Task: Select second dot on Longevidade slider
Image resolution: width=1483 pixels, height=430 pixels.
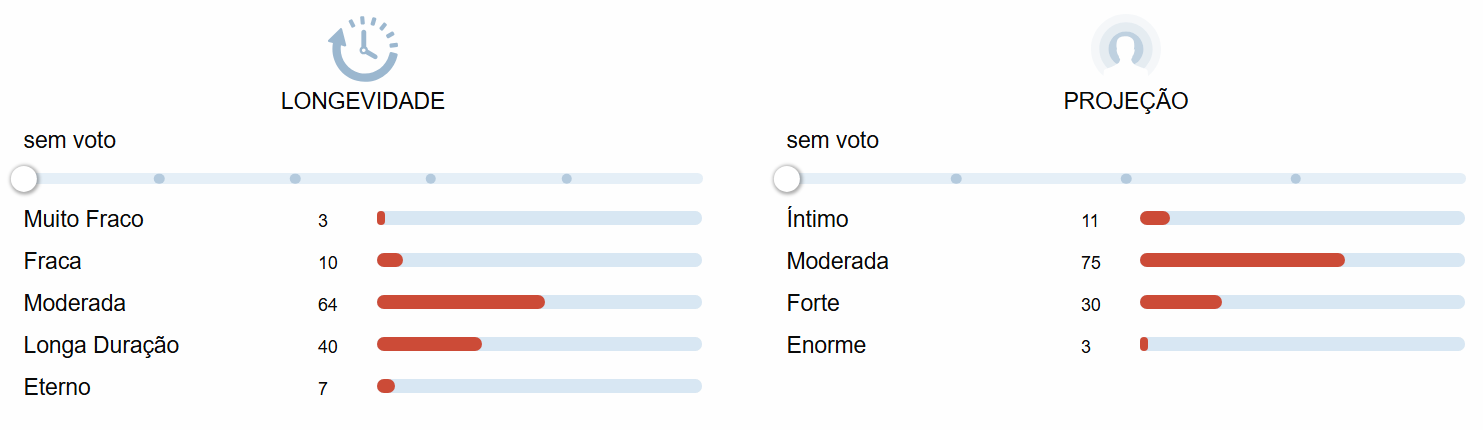Action: coord(159,179)
